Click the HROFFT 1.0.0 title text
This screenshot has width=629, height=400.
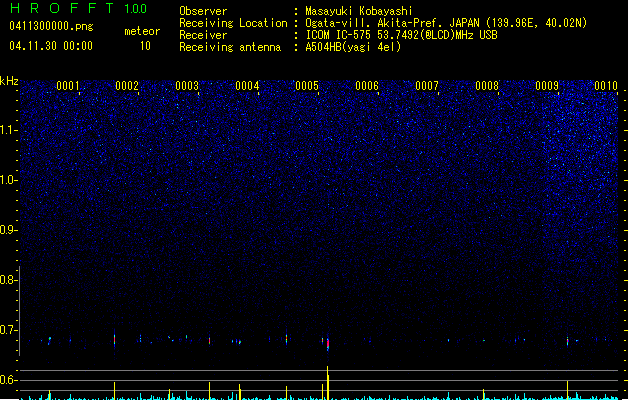pyautogui.click(x=78, y=8)
